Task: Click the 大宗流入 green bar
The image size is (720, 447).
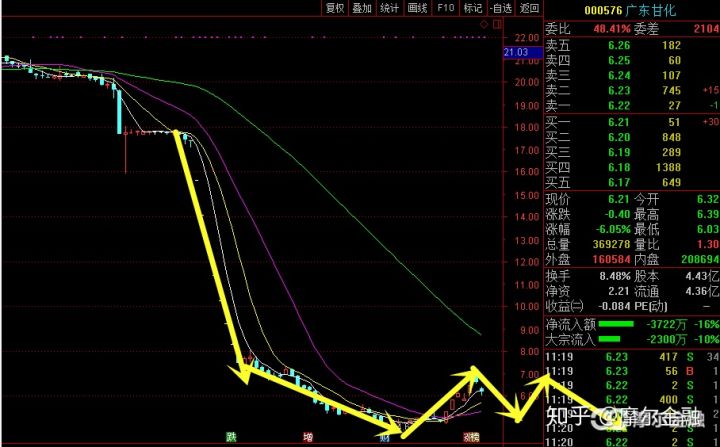Action: coord(609,339)
